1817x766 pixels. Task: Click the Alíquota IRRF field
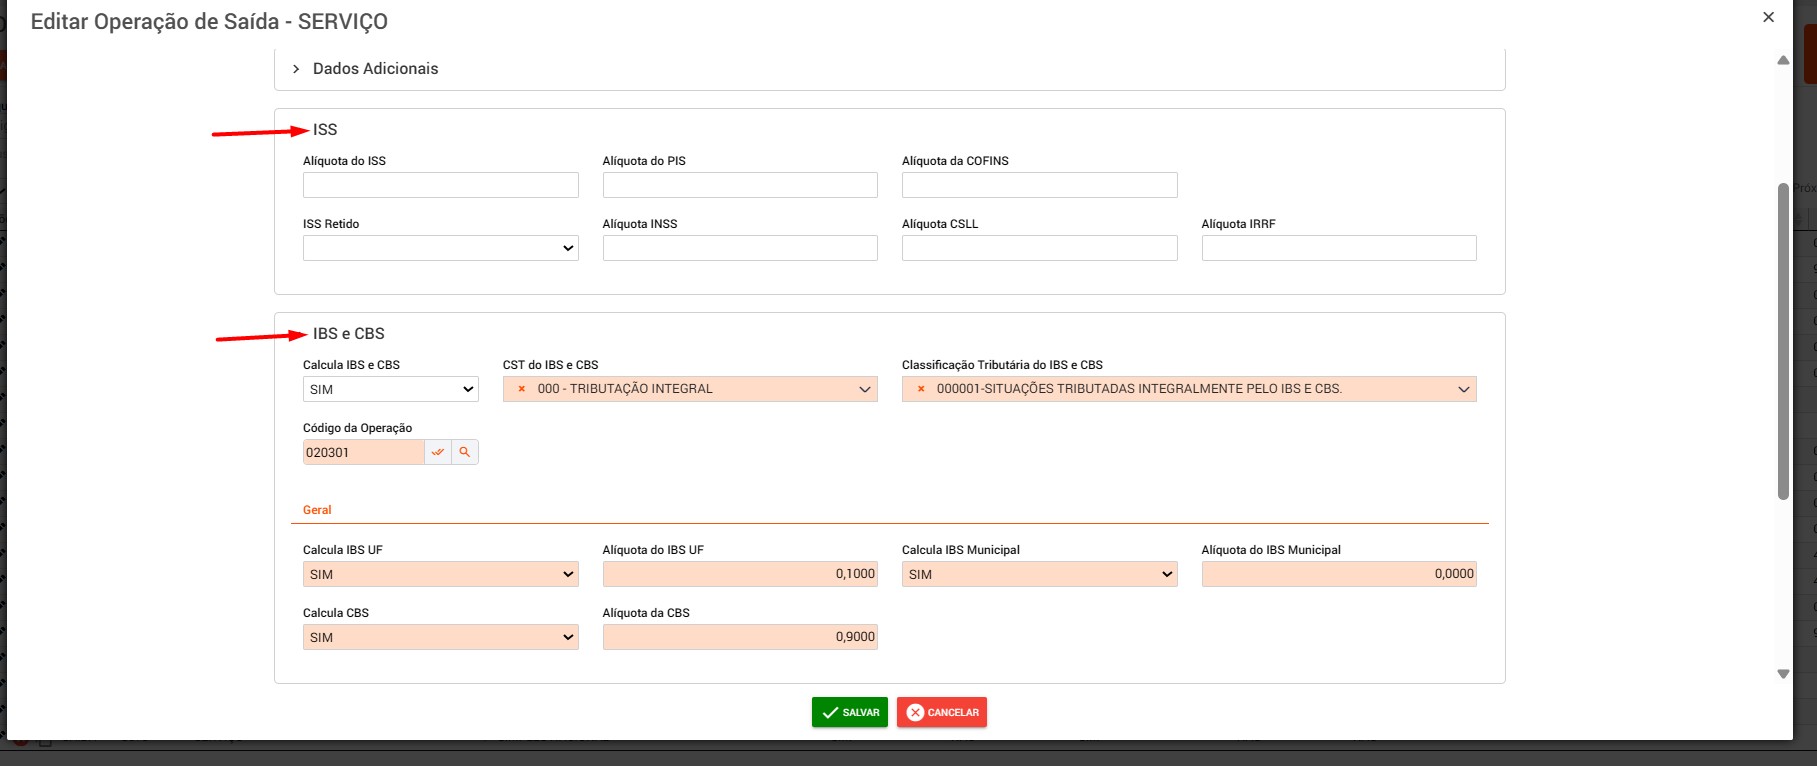[1339, 248]
